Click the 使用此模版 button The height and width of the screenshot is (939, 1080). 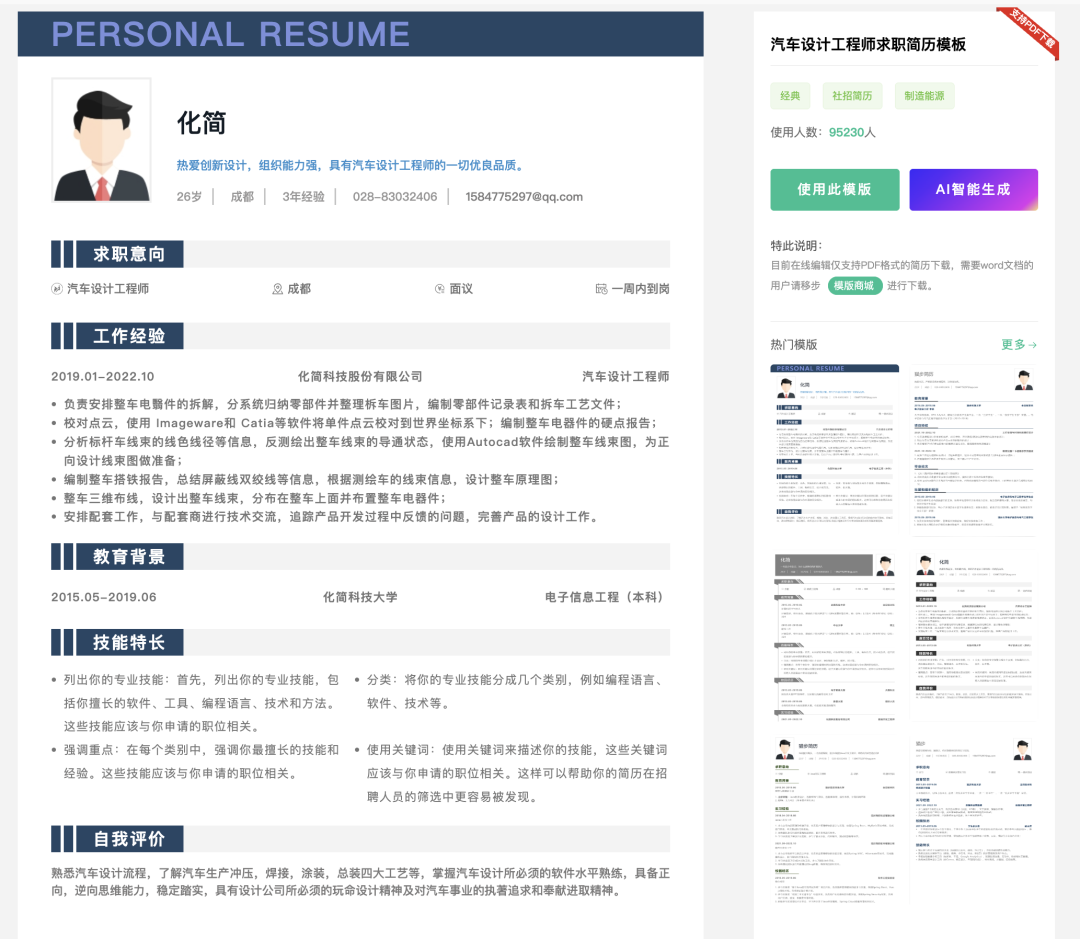coord(835,190)
